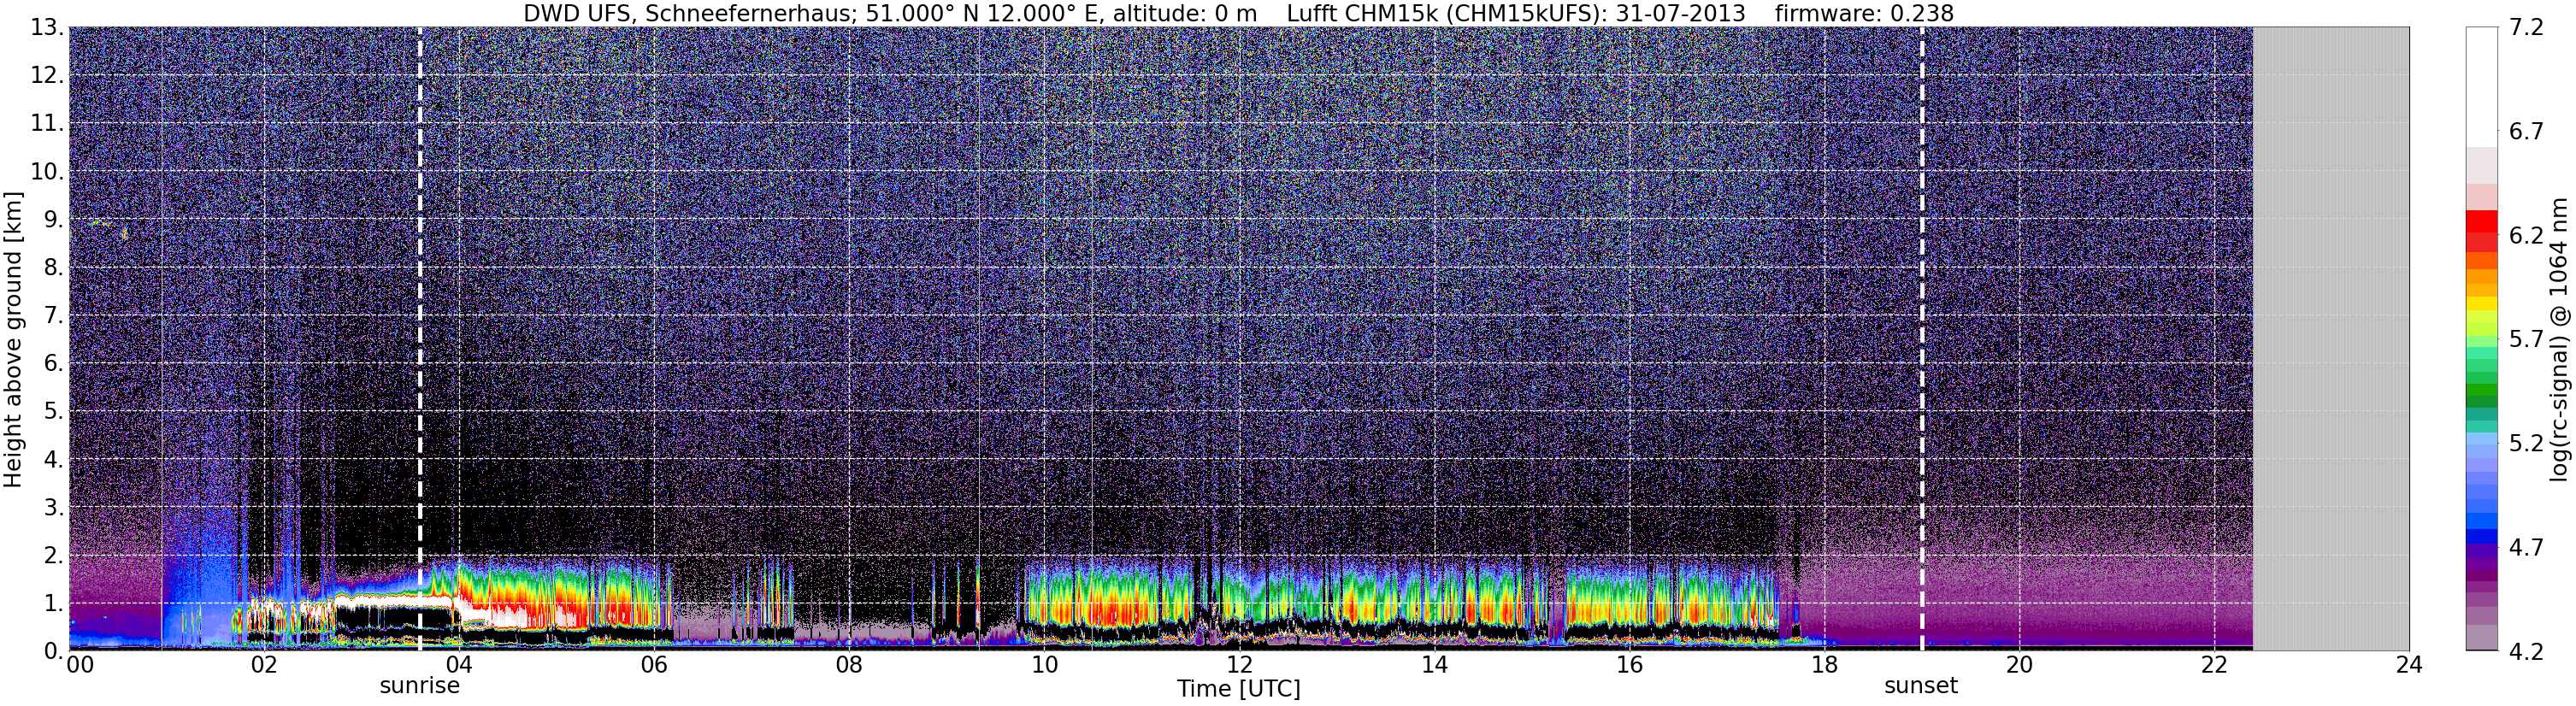Click the "02" time axis tick label
Screen dimensions: 2576x706
(263, 665)
